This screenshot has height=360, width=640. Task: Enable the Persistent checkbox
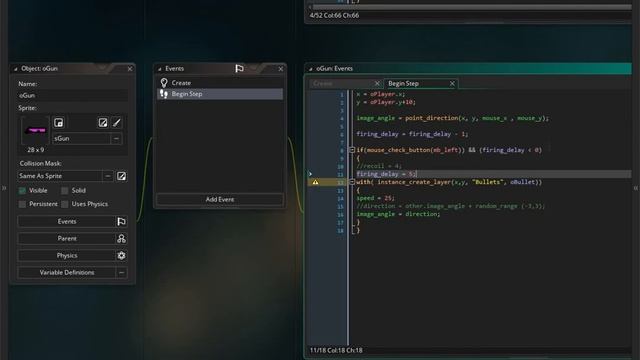coord(22,204)
